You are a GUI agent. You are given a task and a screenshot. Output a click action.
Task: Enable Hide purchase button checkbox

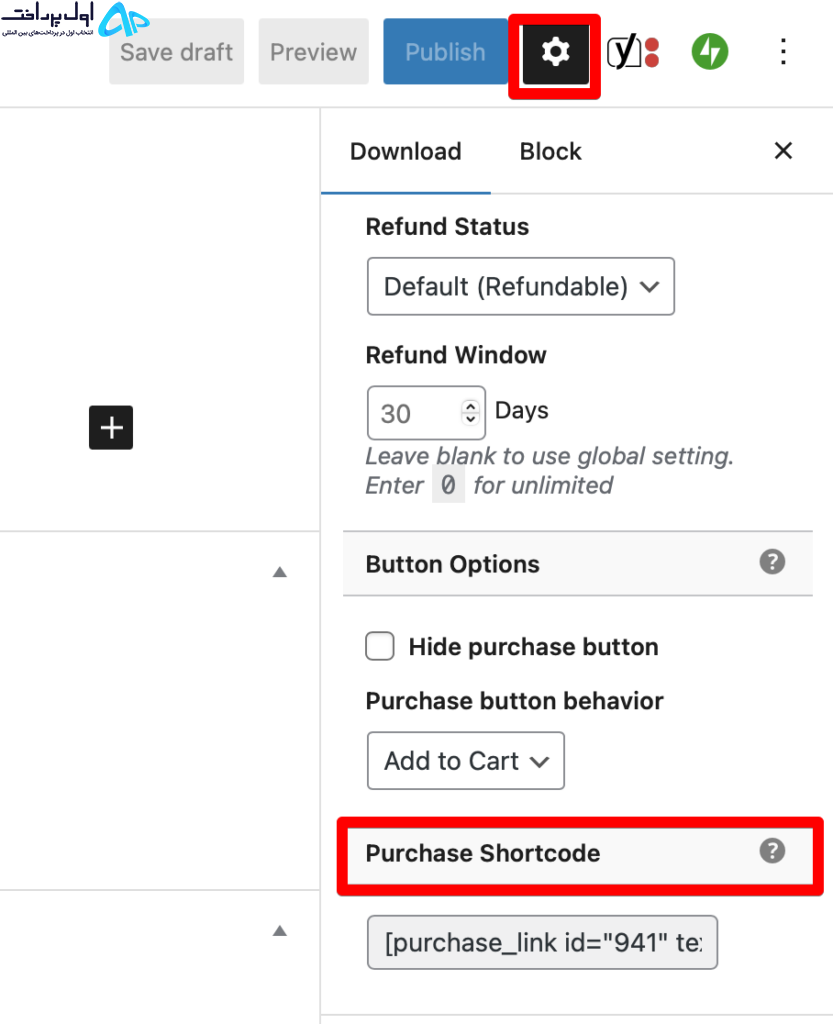pyautogui.click(x=380, y=647)
